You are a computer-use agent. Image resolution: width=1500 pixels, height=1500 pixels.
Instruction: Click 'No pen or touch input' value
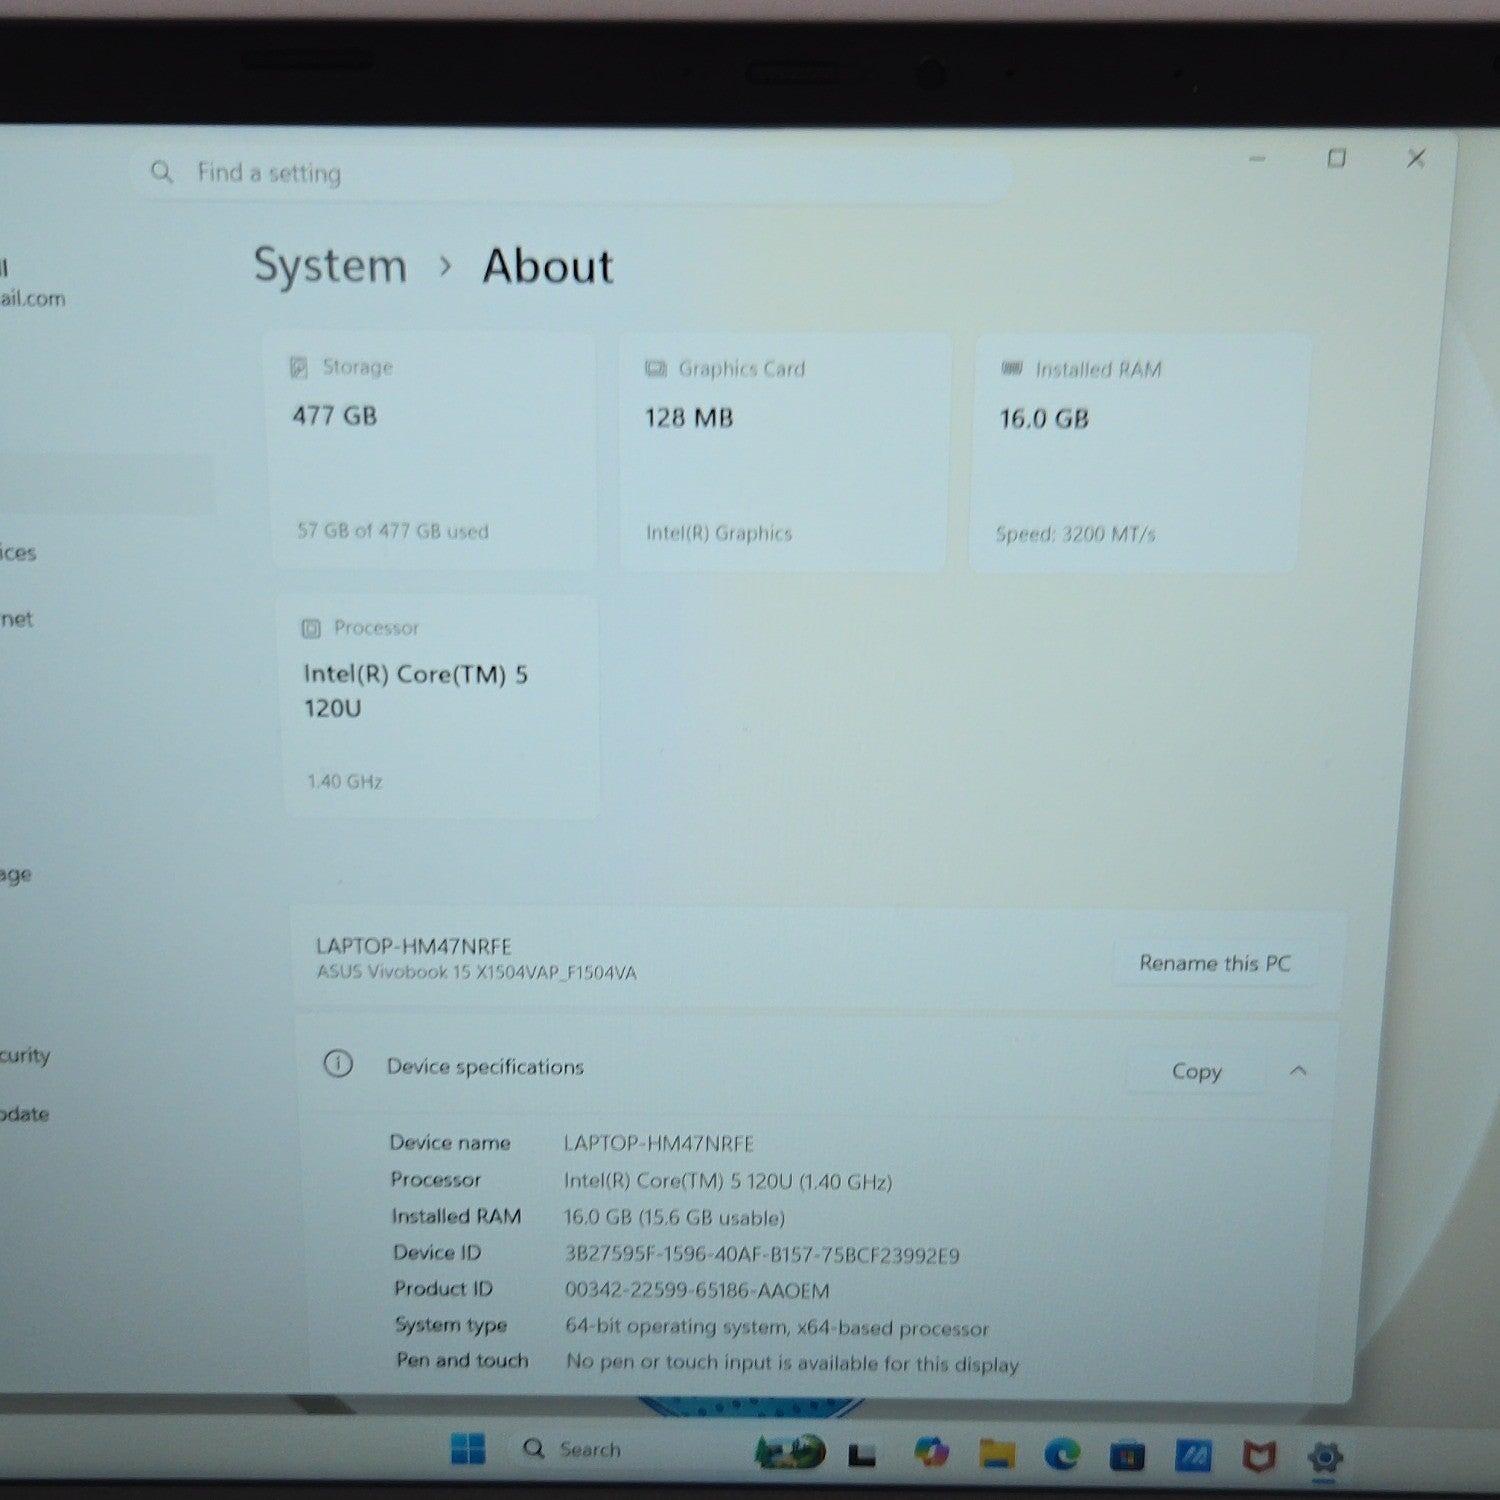pyautogui.click(x=793, y=1363)
